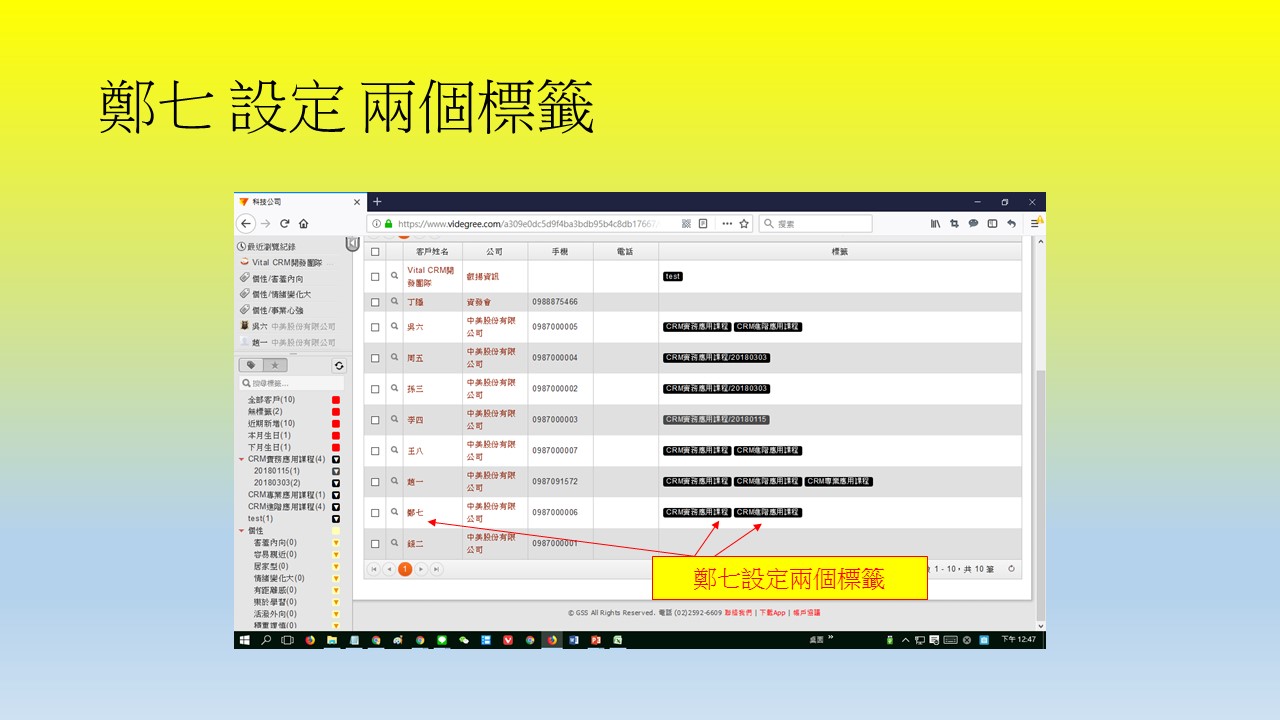This screenshot has height=720, width=1280.
Task: Open dropdown arrow beside 20180115(1)
Action: coord(336,471)
